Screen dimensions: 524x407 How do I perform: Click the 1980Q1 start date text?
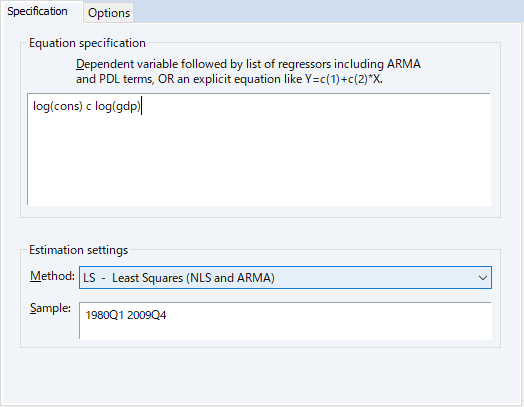pos(105,315)
